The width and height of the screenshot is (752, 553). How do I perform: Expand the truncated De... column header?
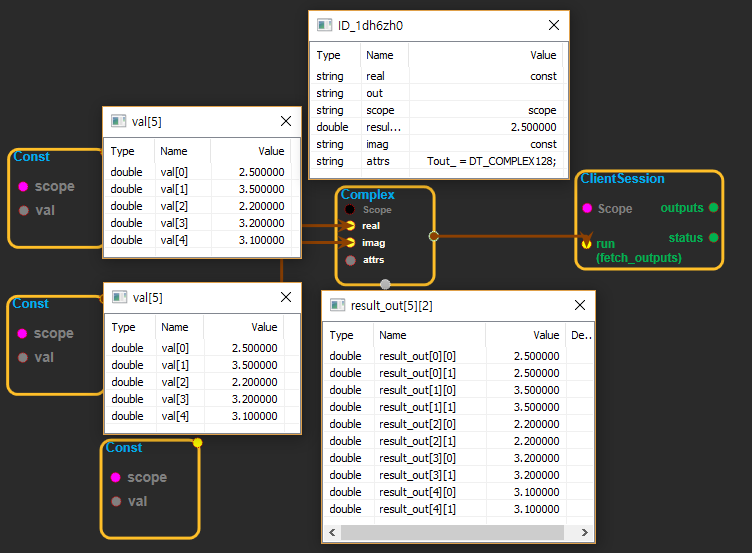(x=580, y=336)
